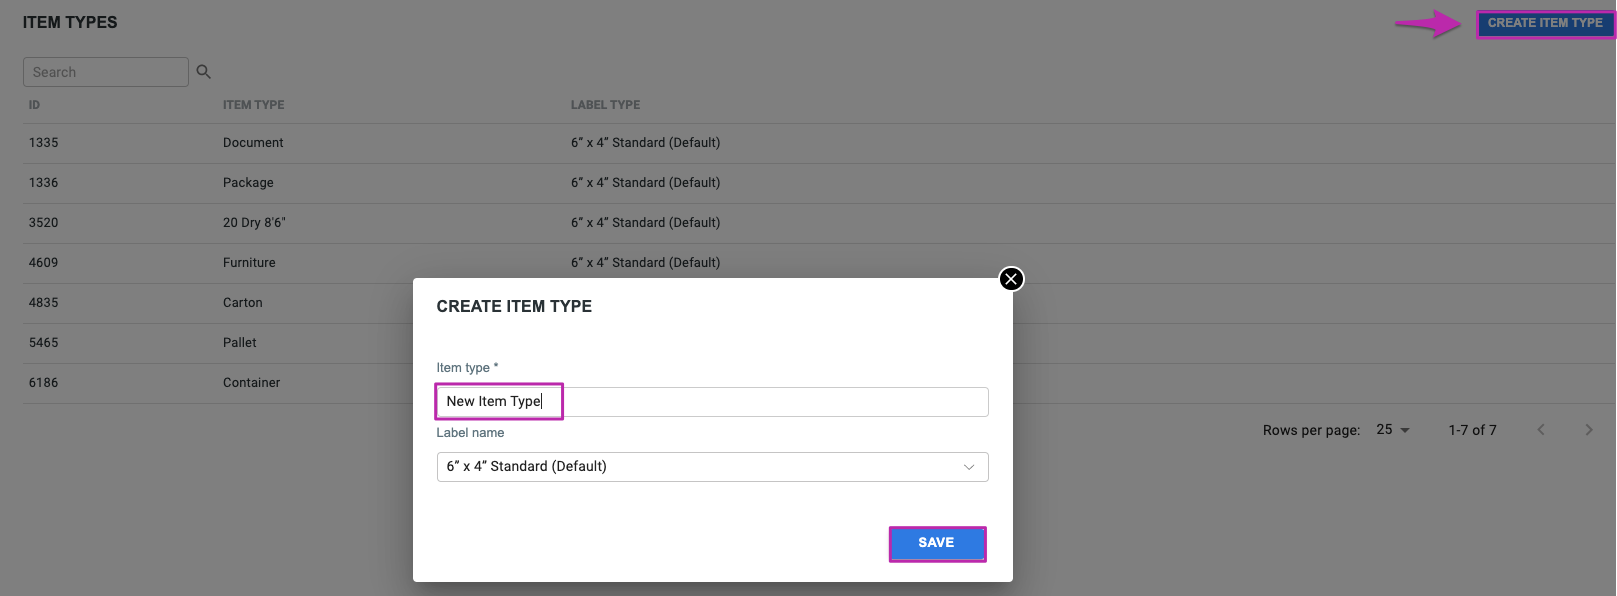Select the Document row
The height and width of the screenshot is (596, 1617).
click(820, 143)
